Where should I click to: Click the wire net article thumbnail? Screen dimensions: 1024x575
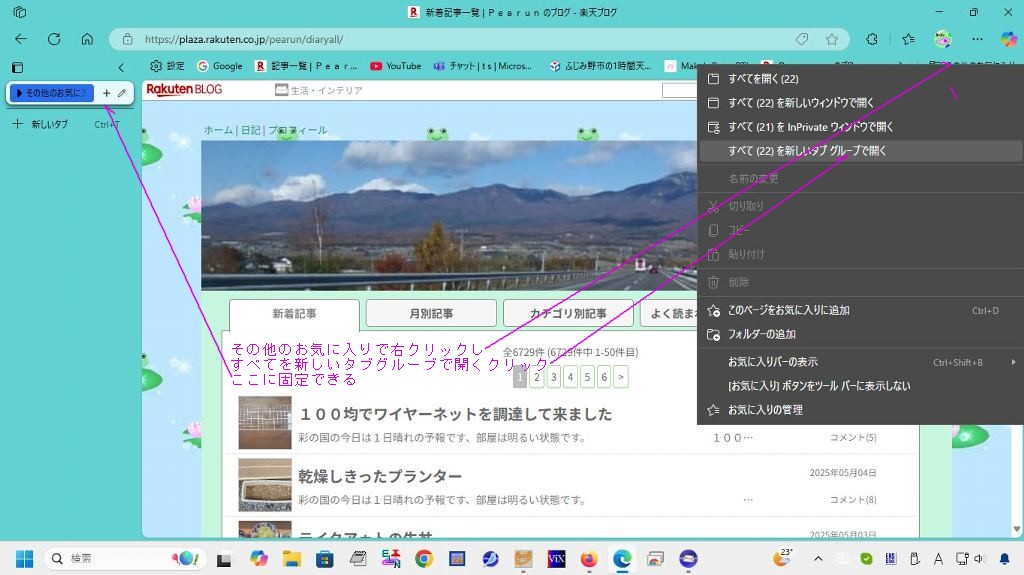tap(265, 422)
